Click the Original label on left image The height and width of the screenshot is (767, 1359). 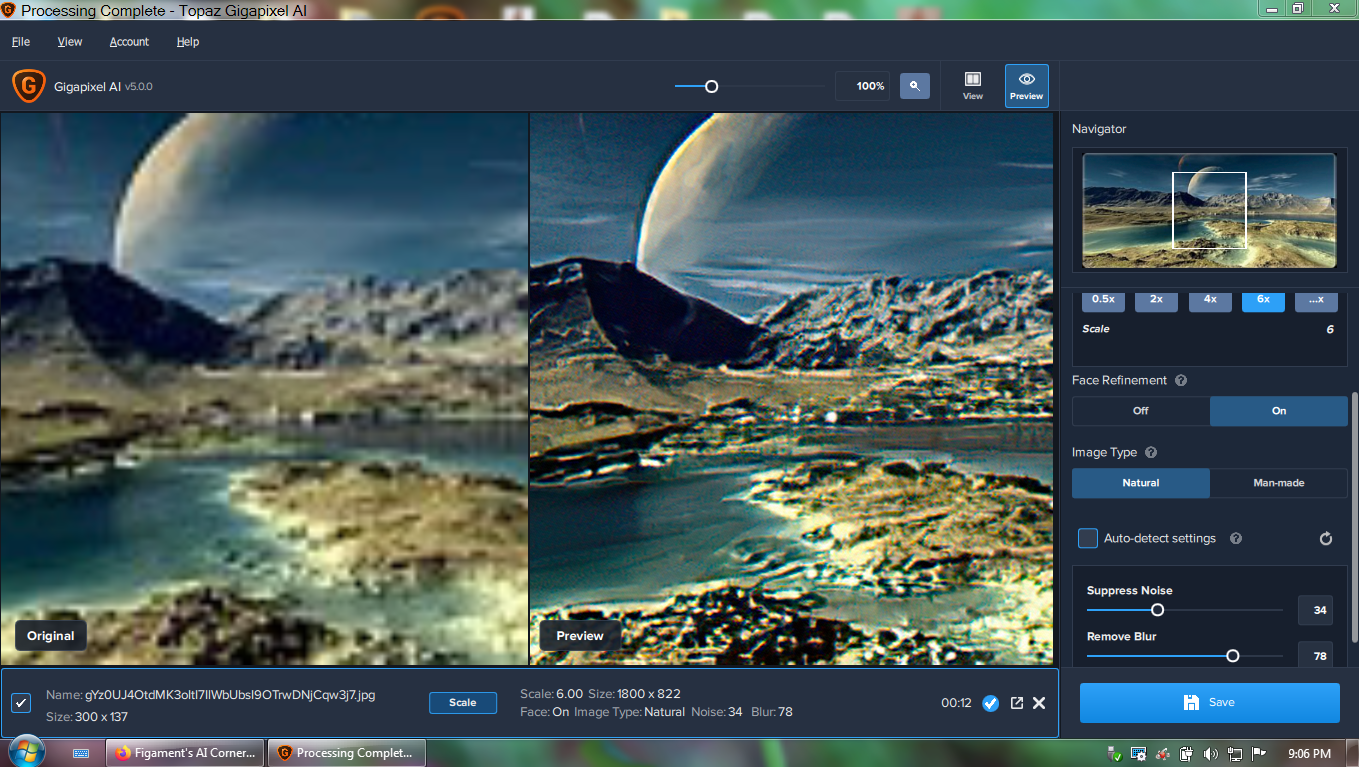pos(51,636)
